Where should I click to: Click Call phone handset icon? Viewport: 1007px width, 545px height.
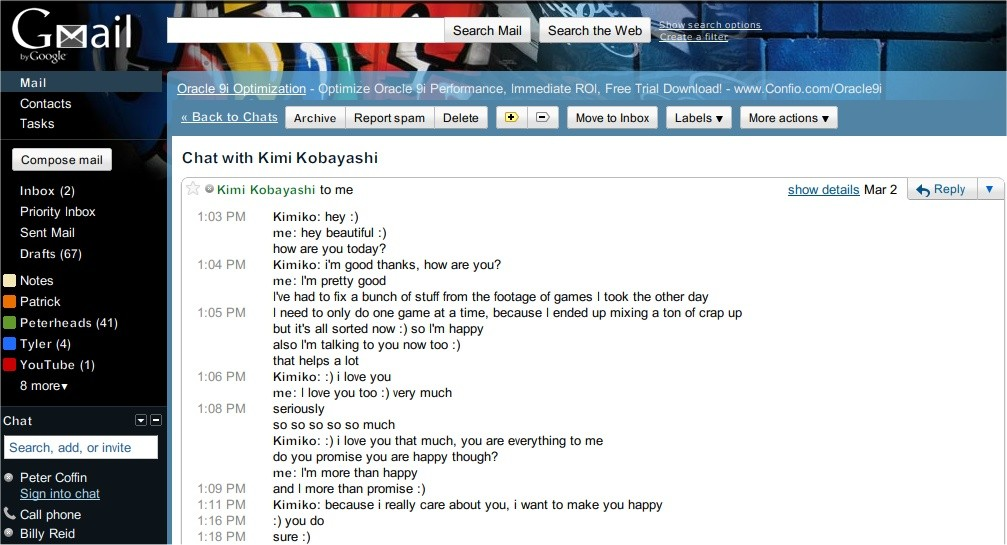tap(10, 514)
